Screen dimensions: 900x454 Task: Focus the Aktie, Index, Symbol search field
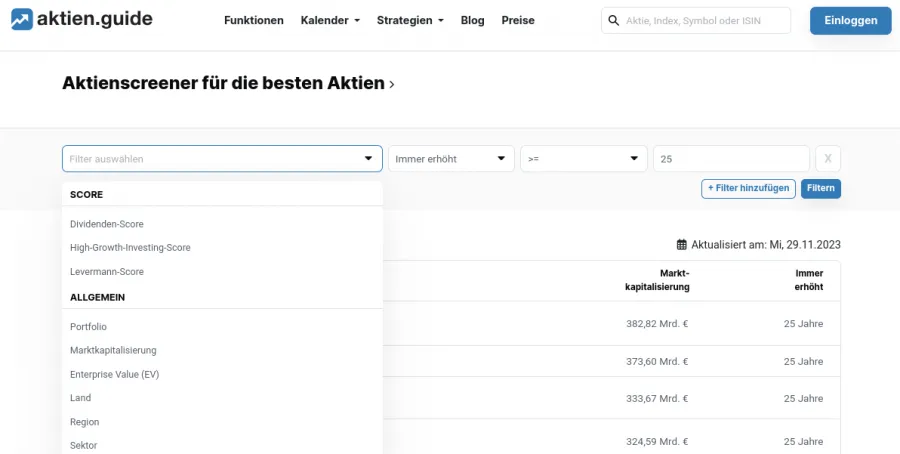point(696,21)
